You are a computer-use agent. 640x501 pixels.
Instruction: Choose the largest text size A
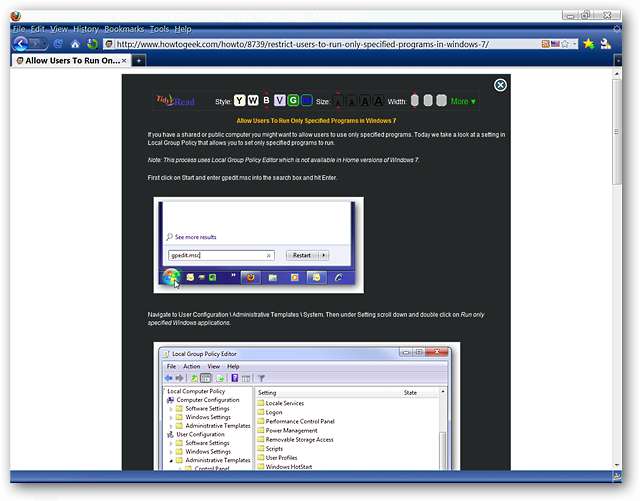[378, 101]
